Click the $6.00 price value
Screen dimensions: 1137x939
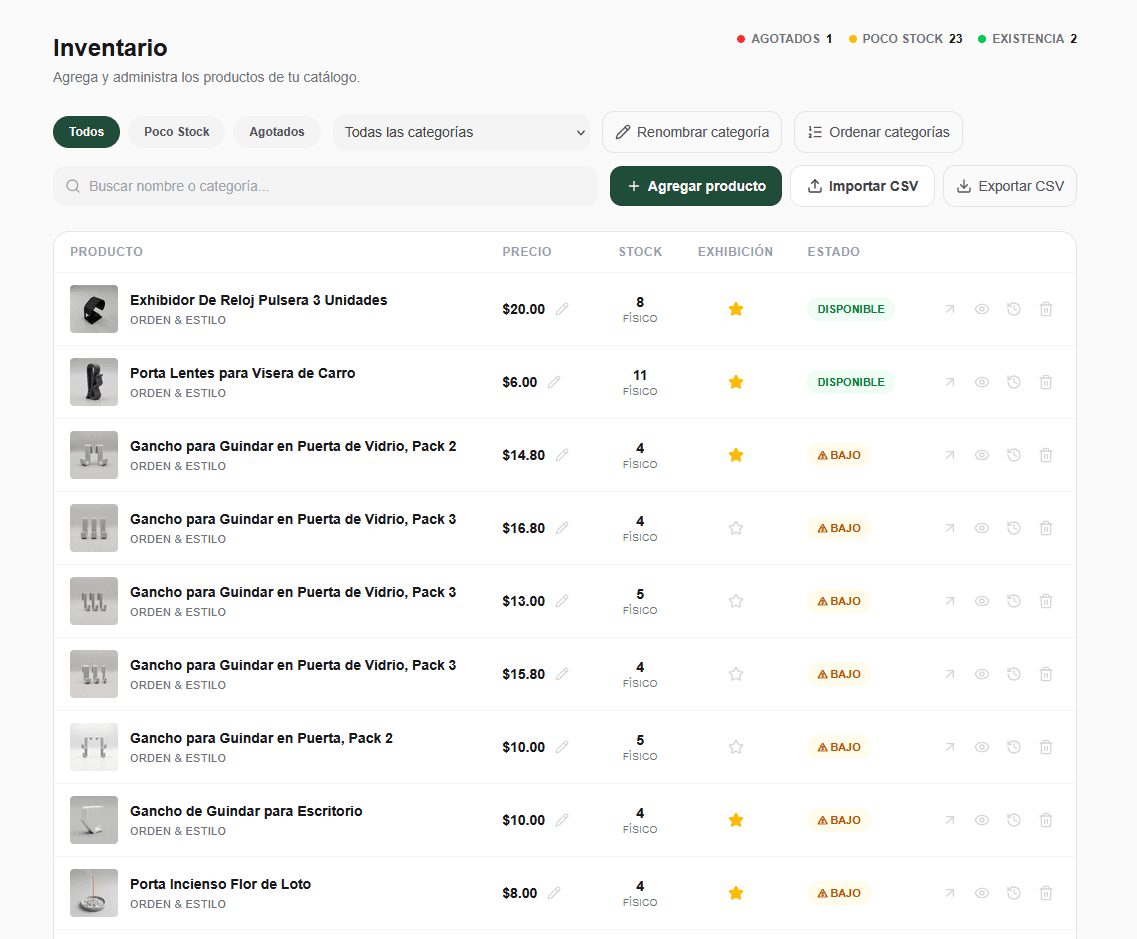click(x=520, y=382)
